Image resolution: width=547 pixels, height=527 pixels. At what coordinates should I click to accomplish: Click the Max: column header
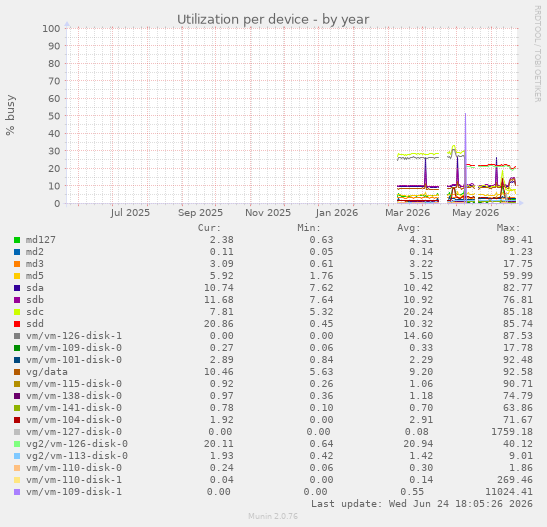[x=508, y=228]
